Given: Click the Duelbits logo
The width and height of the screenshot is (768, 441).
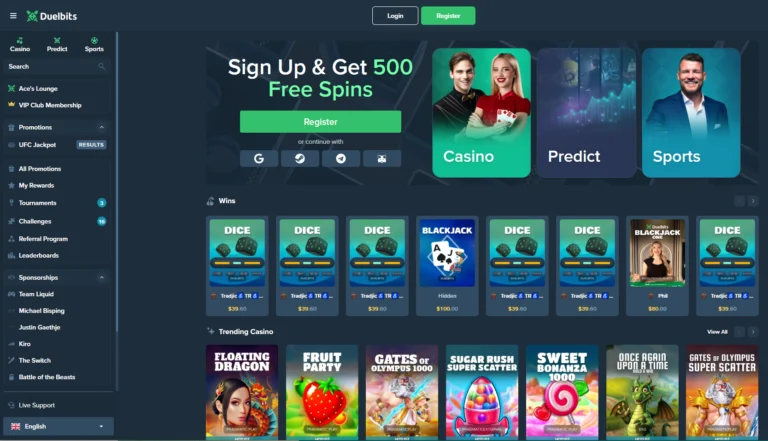Looking at the screenshot, I should pos(51,16).
